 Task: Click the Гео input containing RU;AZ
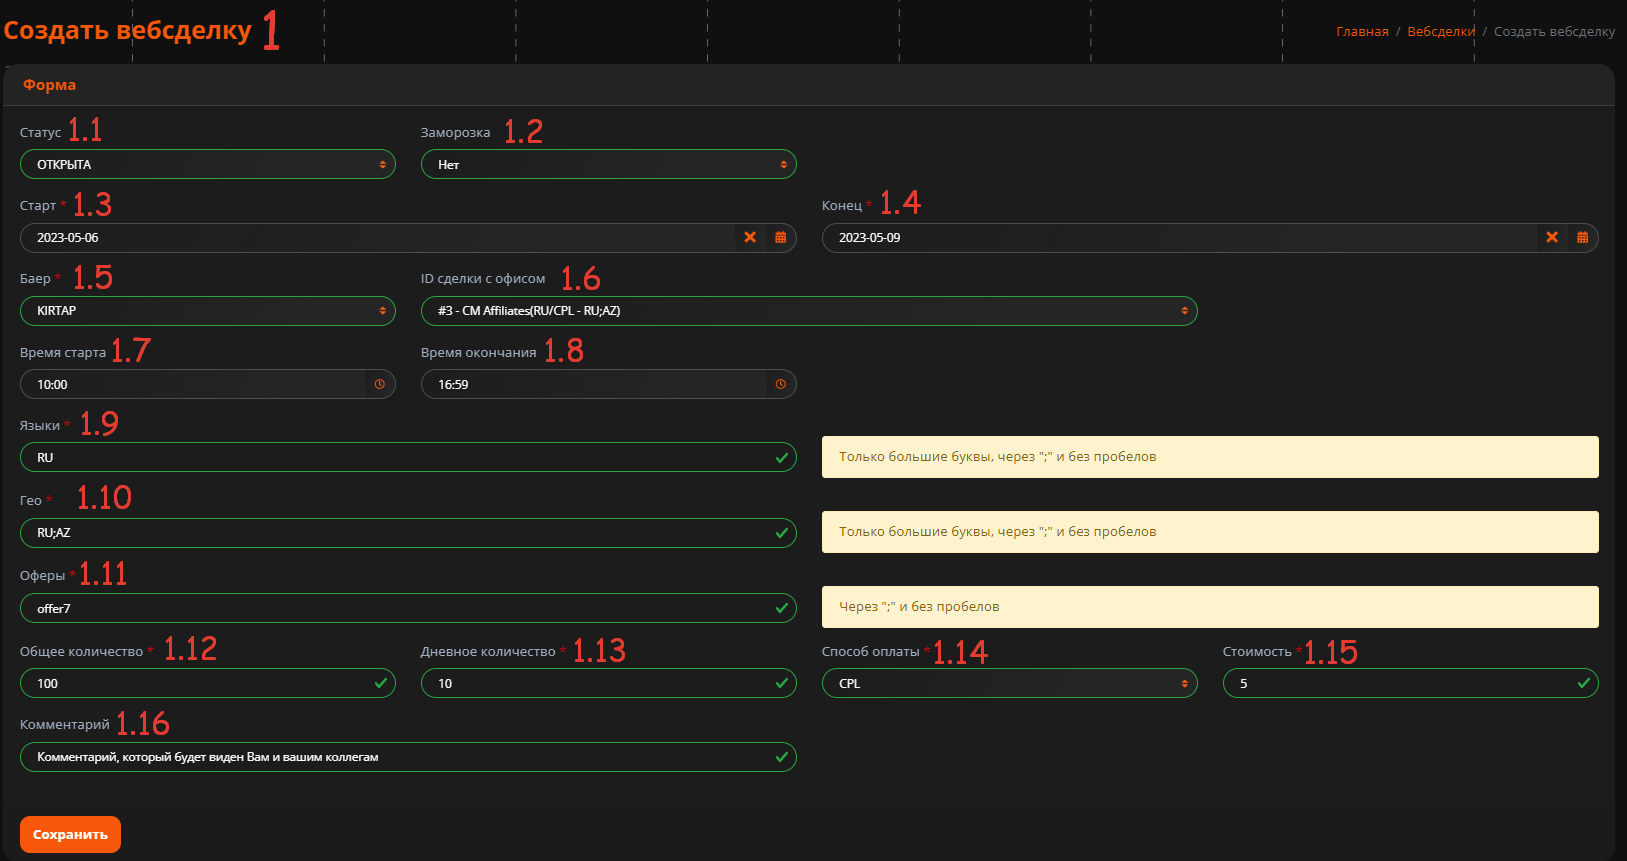(408, 533)
